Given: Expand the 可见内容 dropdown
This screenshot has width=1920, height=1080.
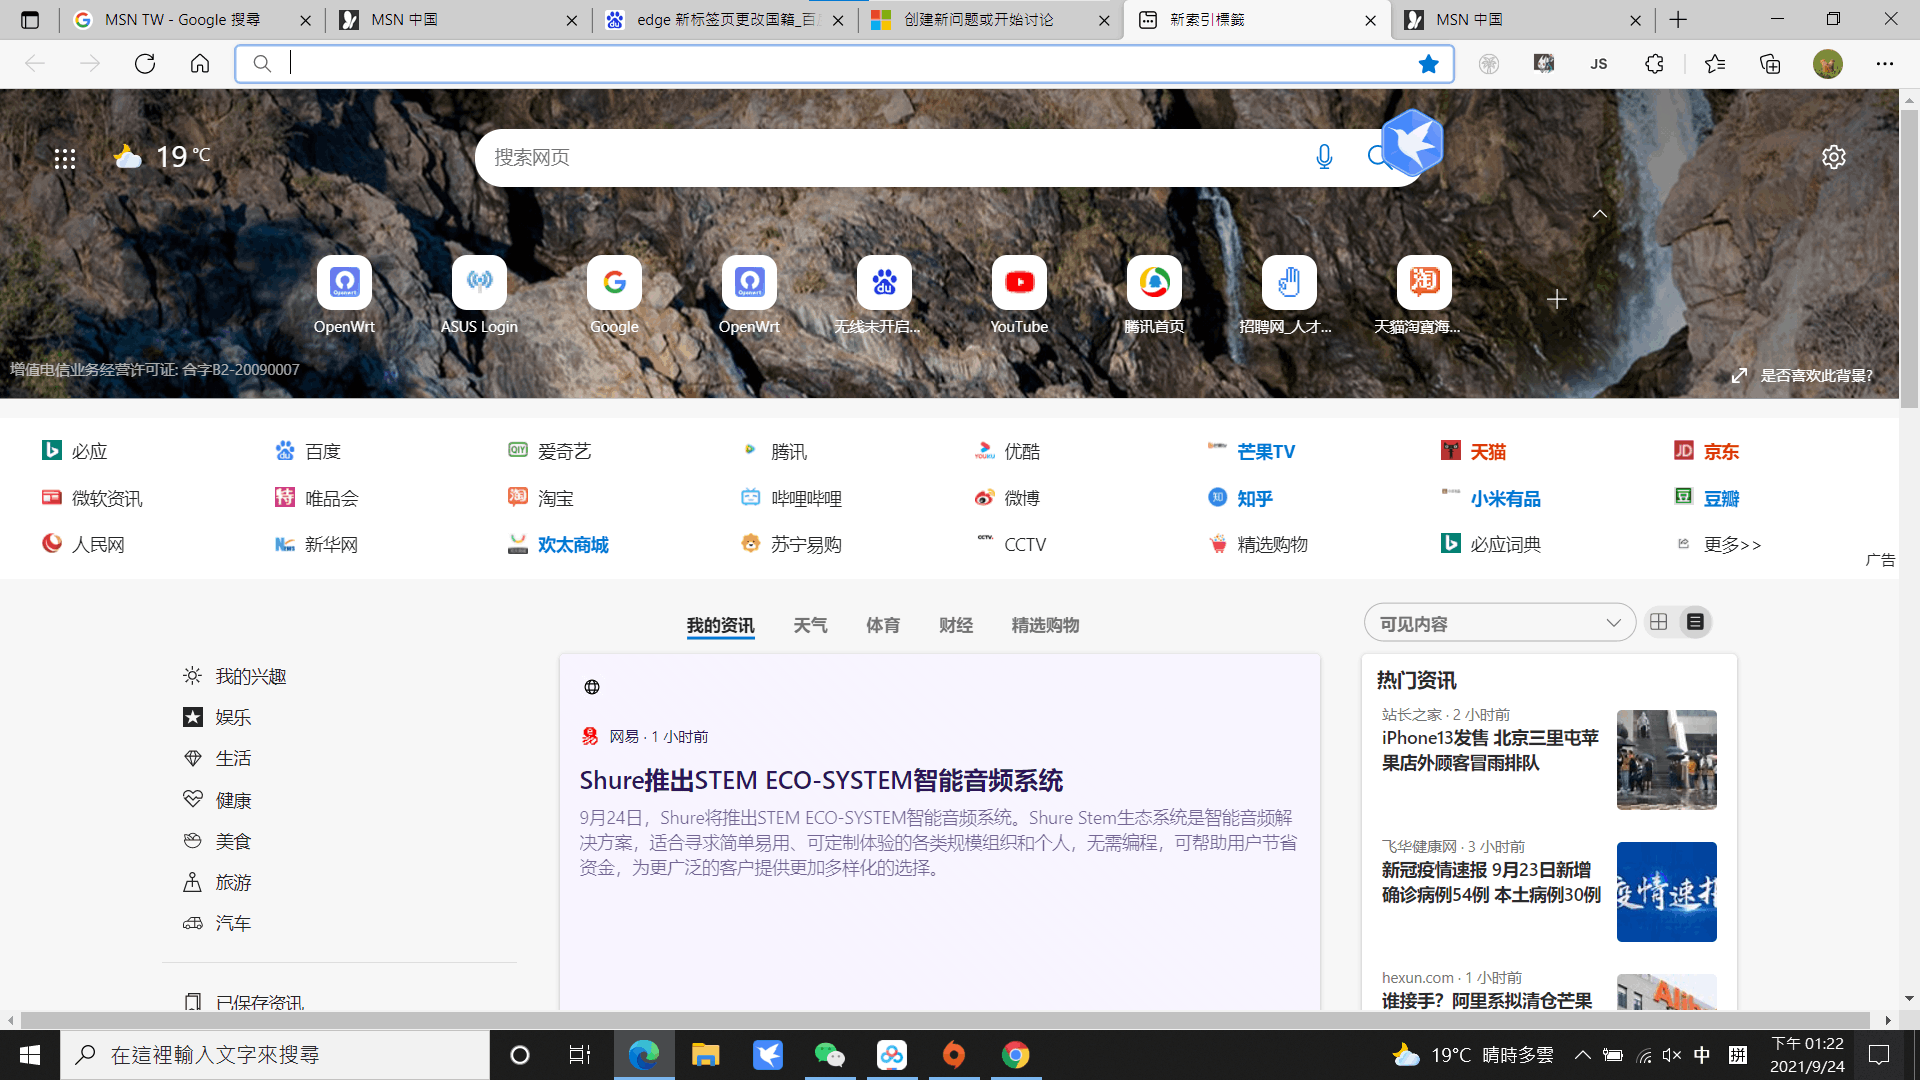Looking at the screenshot, I should pyautogui.click(x=1499, y=623).
